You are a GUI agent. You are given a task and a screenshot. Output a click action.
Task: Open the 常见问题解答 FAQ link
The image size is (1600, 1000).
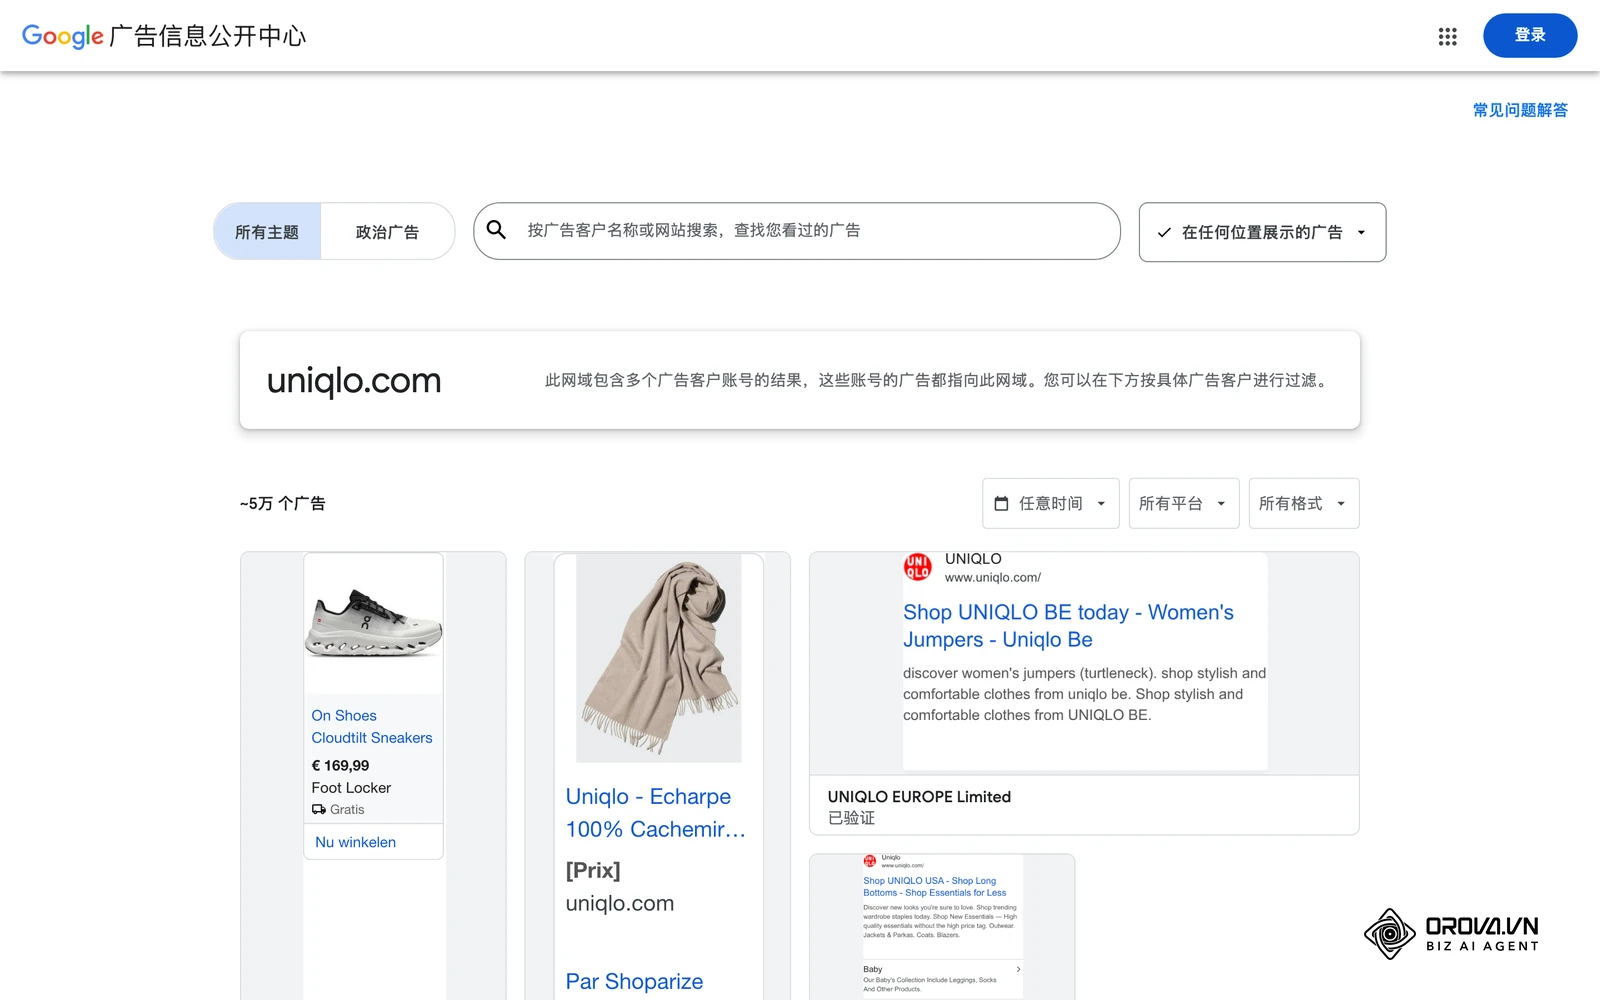click(1520, 110)
